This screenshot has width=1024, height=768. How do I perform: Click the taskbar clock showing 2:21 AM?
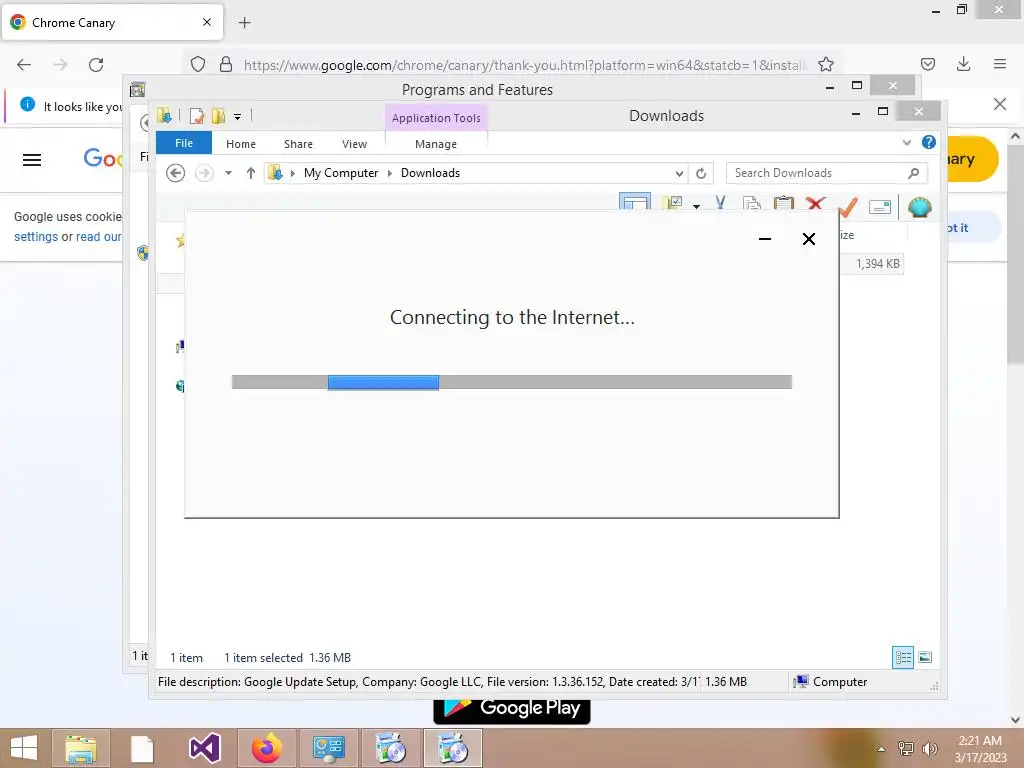click(980, 749)
